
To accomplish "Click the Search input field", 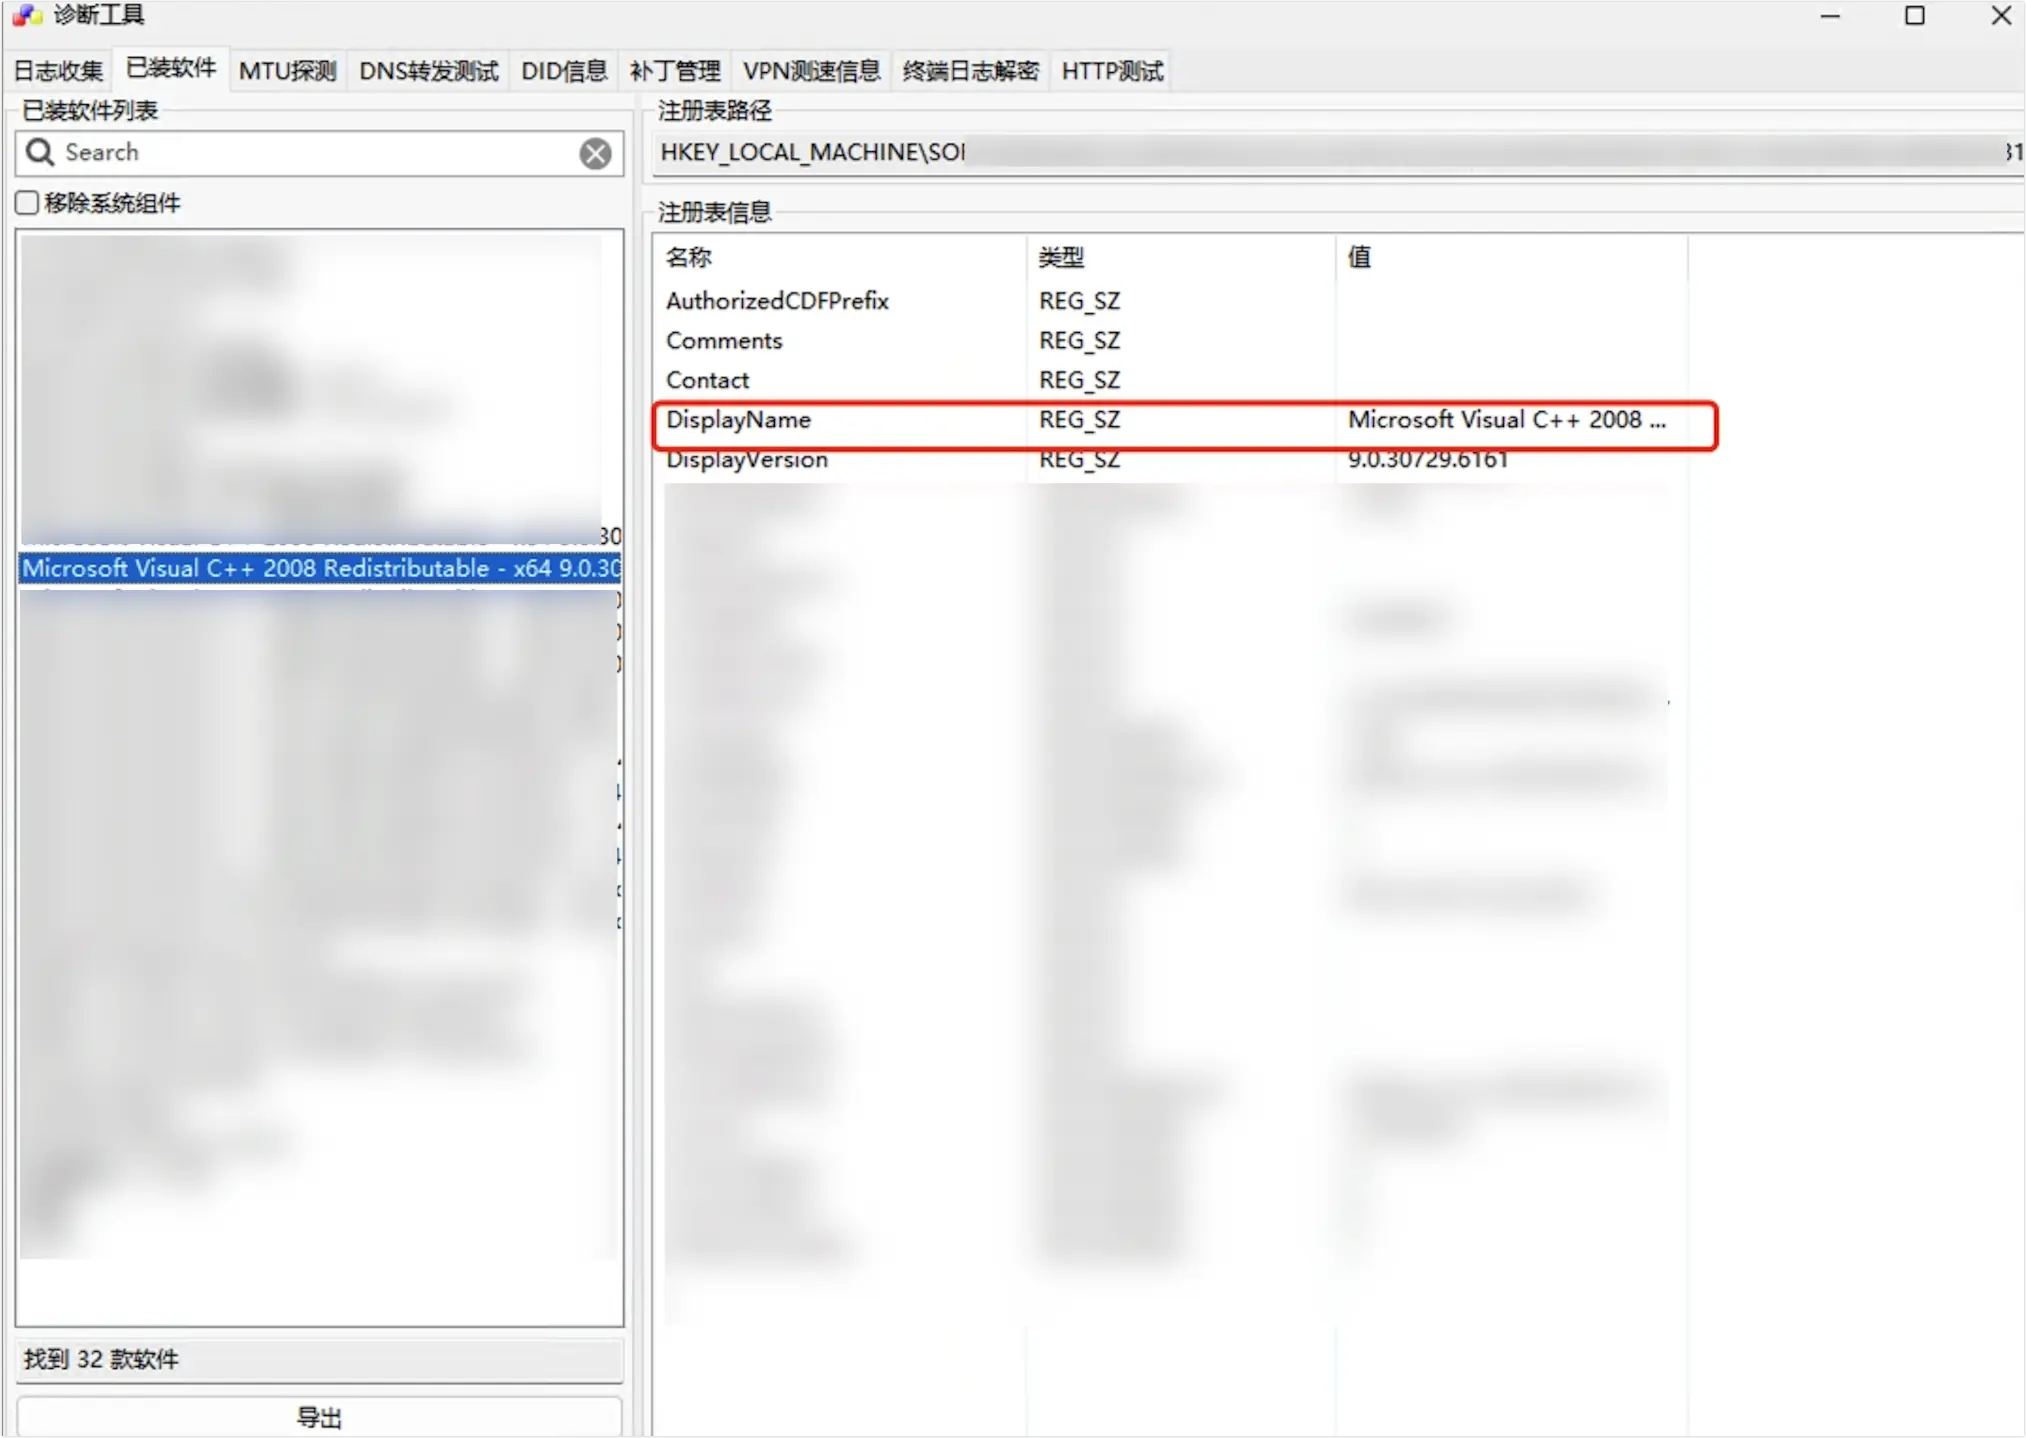I will click(x=319, y=153).
